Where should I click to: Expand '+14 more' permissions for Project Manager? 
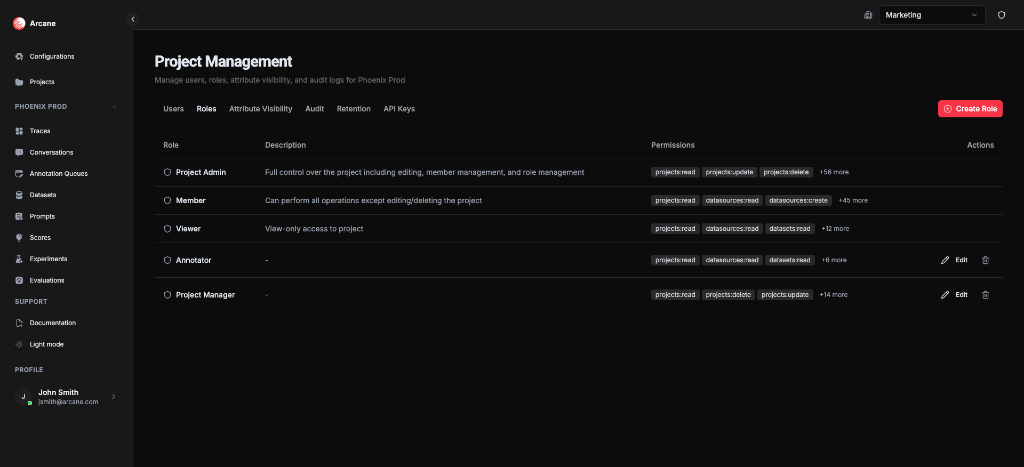pyautogui.click(x=833, y=295)
